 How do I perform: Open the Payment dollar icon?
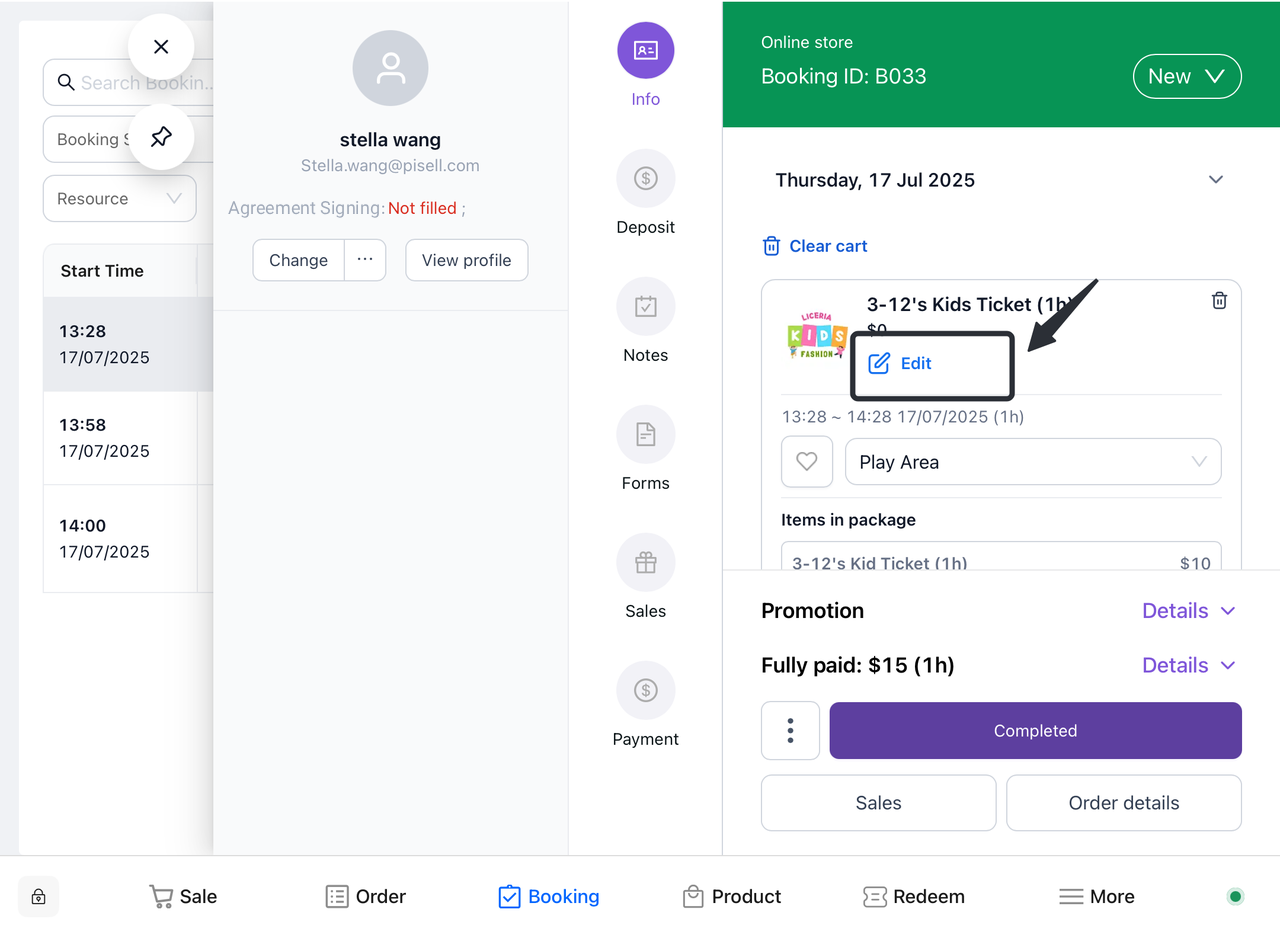(x=645, y=691)
